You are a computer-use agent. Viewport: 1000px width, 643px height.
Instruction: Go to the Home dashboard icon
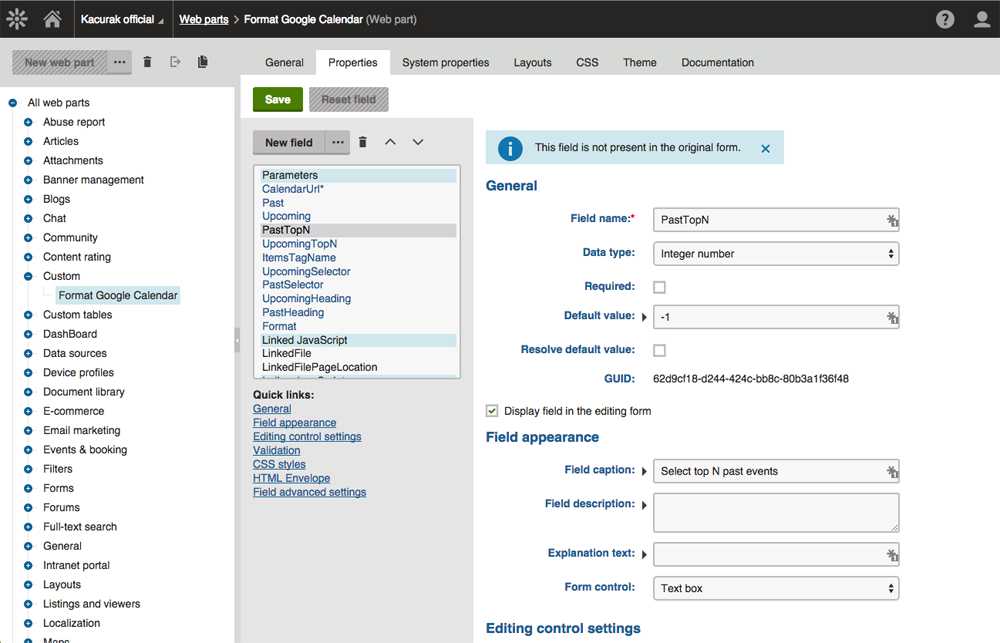coord(53,19)
